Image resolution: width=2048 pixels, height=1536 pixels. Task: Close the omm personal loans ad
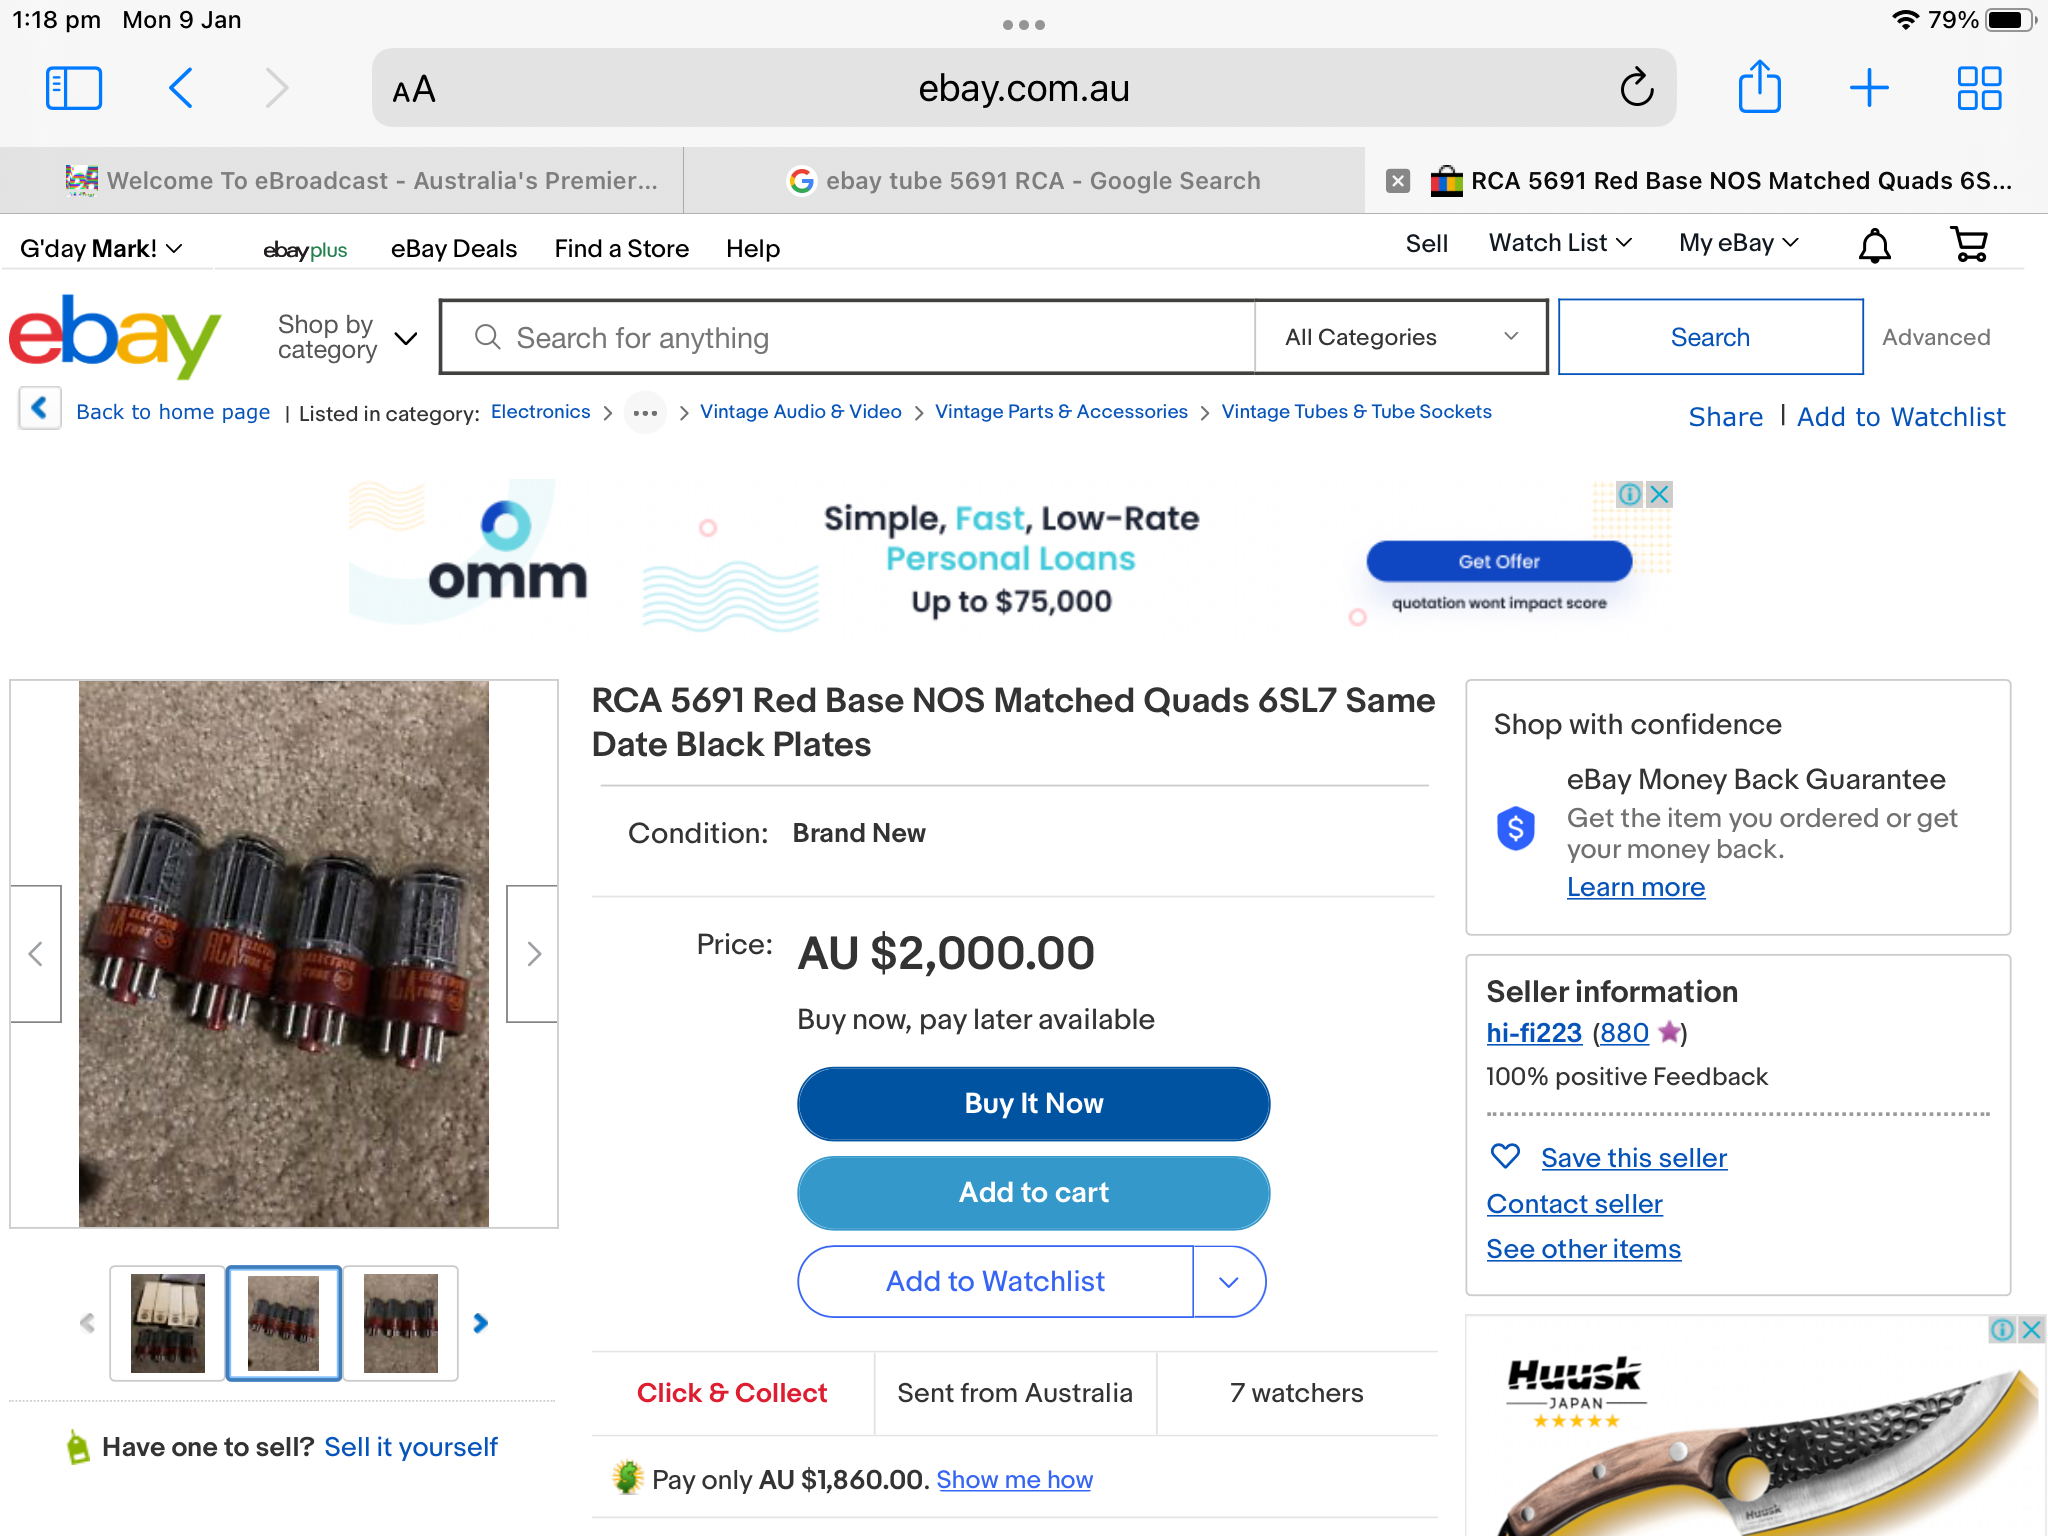[1660, 494]
